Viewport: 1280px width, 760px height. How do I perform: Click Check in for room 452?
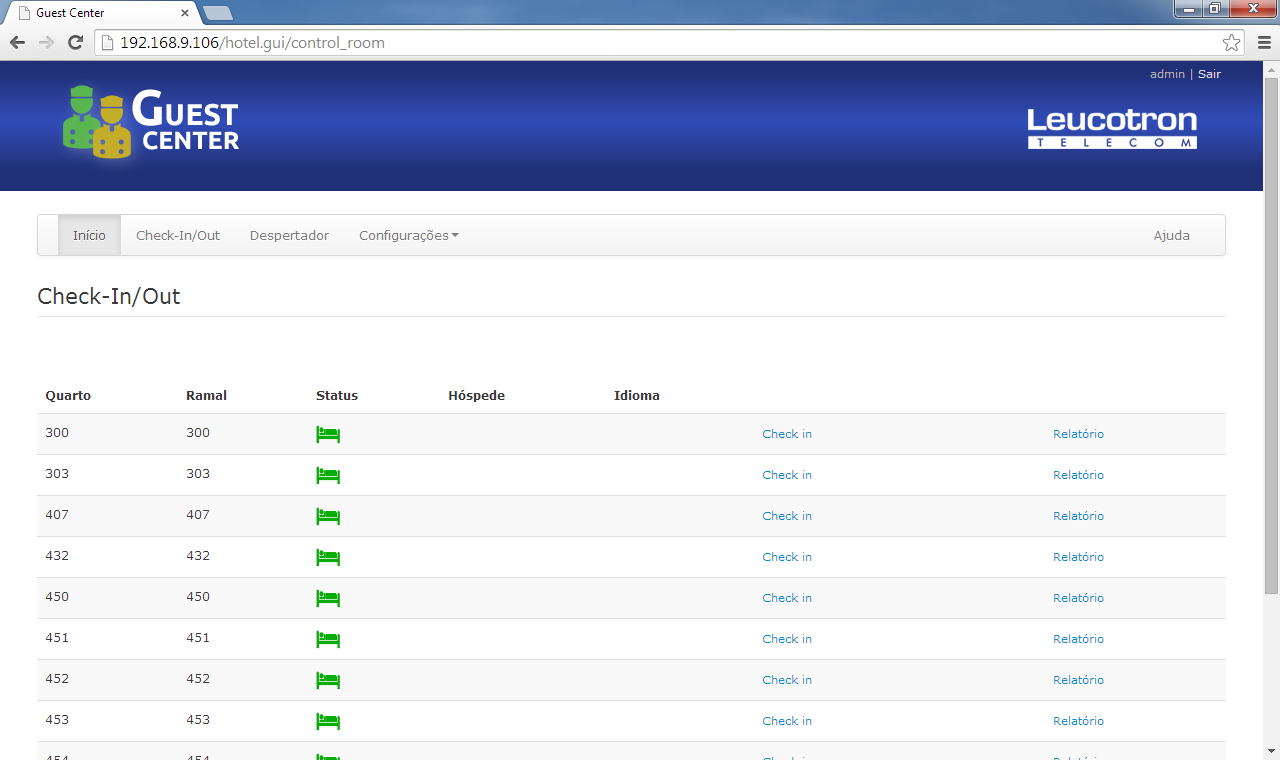(x=787, y=680)
